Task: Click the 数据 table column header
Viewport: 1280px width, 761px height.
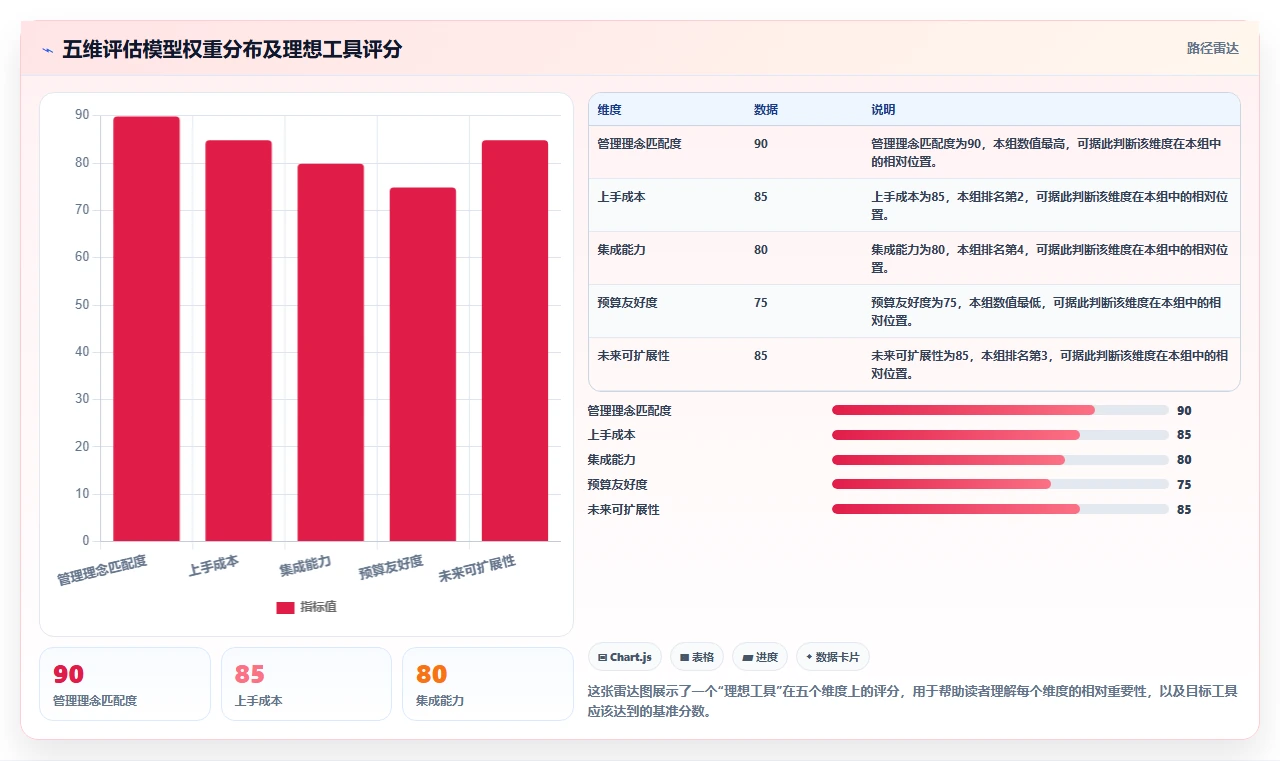Action: pyautogui.click(x=766, y=110)
